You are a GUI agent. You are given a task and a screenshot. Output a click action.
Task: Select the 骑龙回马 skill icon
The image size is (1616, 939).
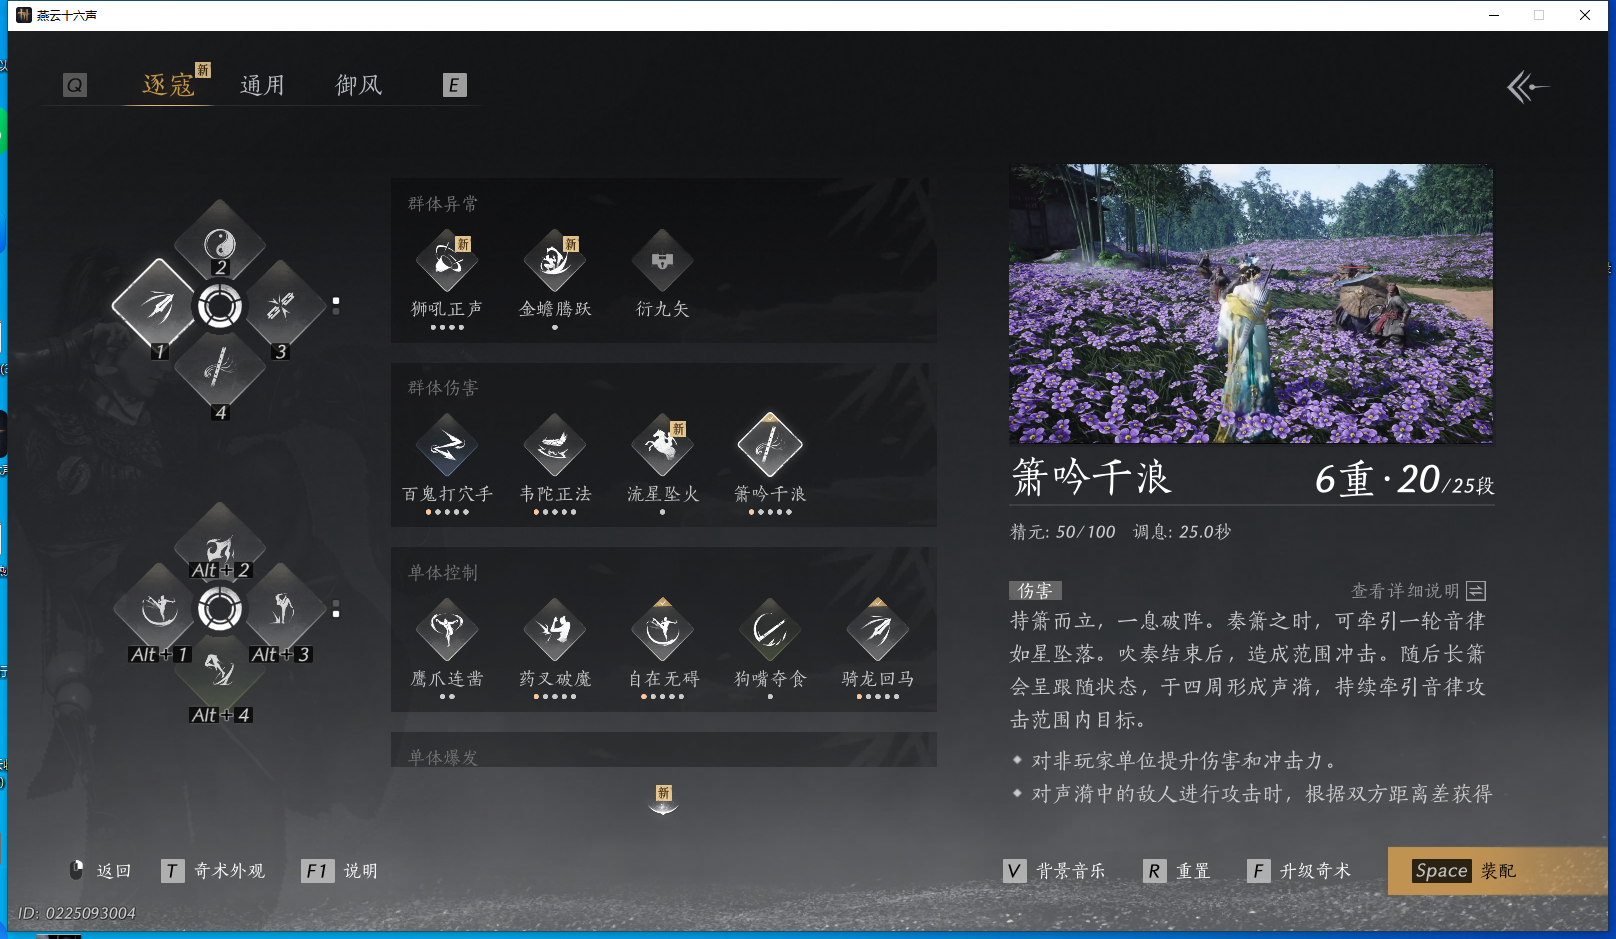point(877,631)
